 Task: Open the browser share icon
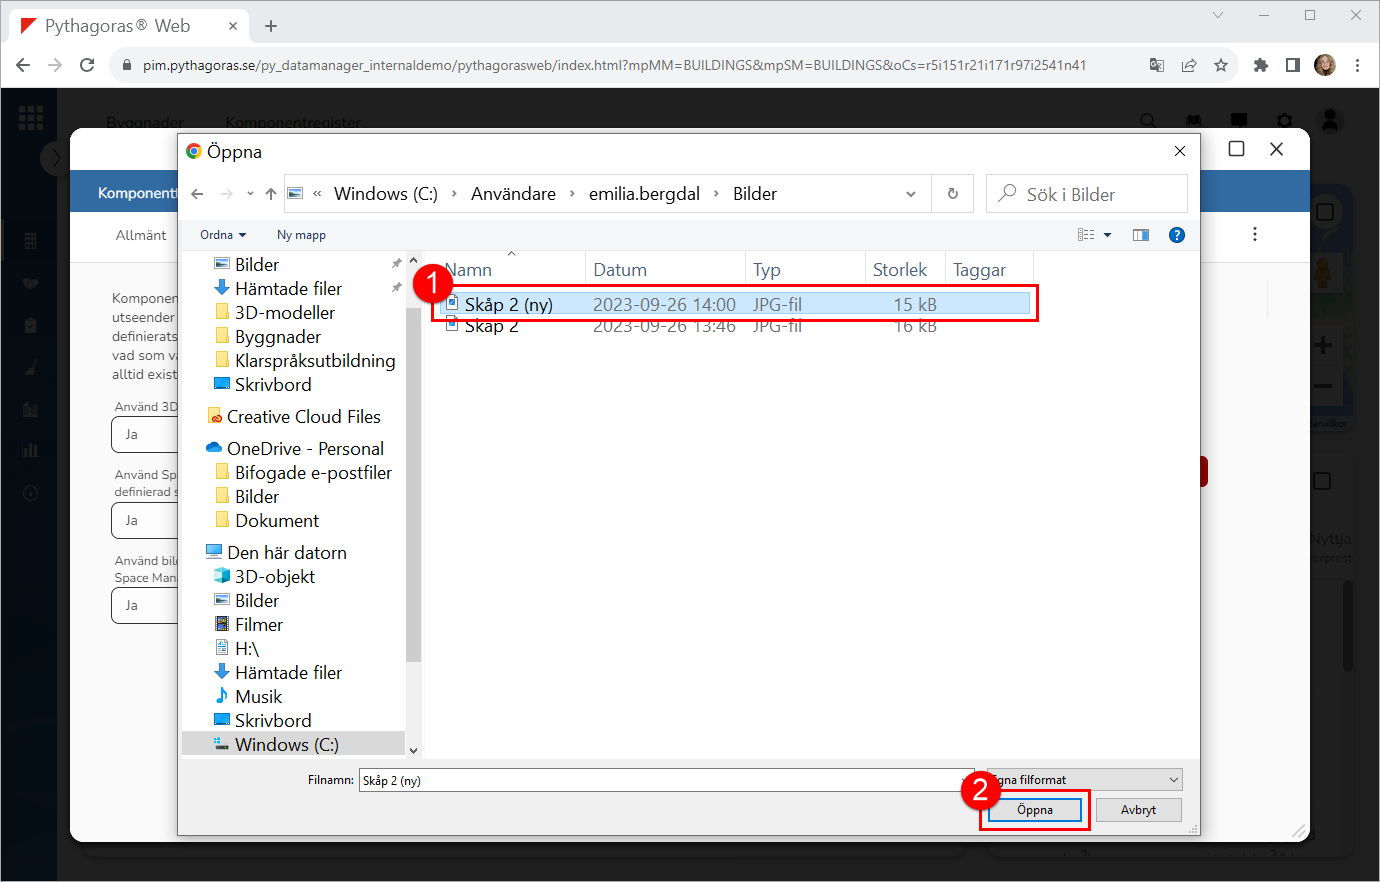pyautogui.click(x=1189, y=65)
